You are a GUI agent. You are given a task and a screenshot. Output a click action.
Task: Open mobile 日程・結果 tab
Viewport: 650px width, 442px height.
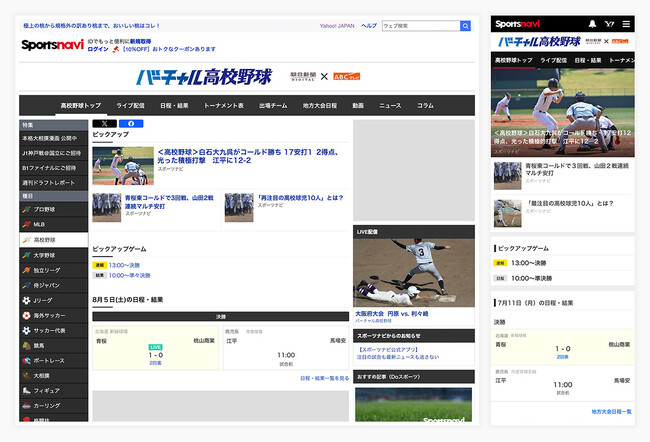click(588, 61)
